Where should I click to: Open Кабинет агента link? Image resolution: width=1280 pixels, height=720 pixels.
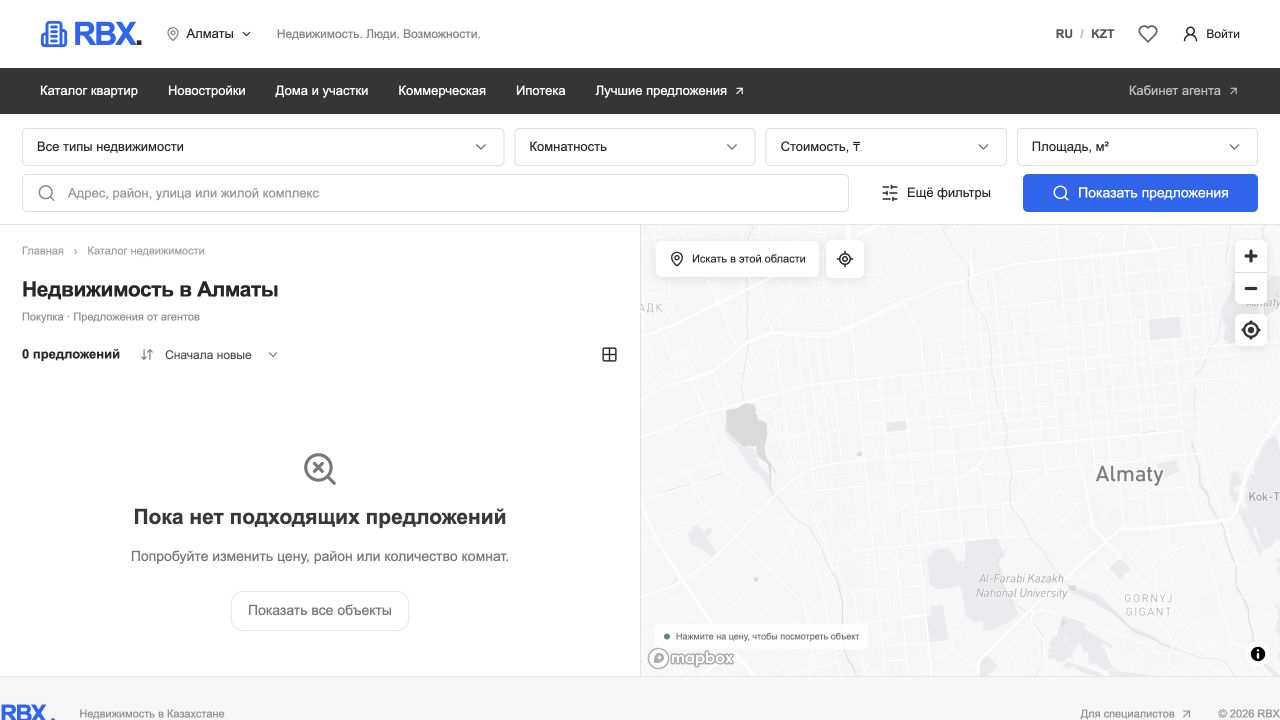1184,90
